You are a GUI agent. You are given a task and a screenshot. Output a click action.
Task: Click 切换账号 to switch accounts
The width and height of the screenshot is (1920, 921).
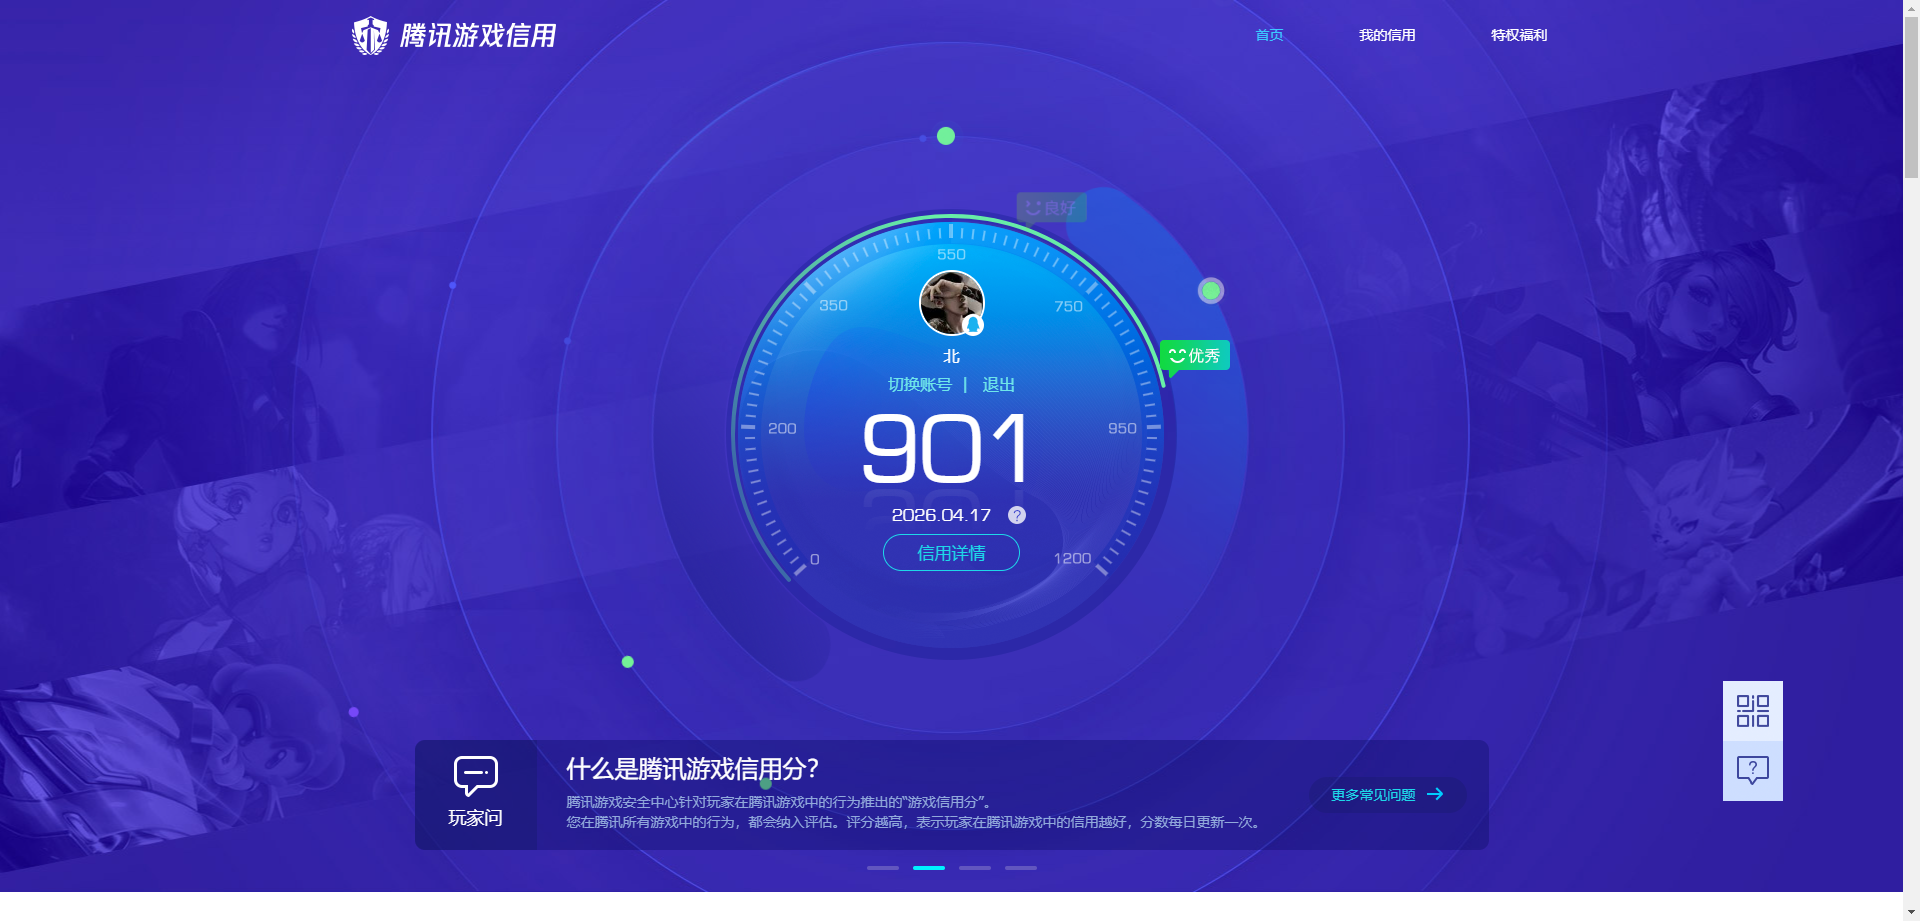(920, 384)
